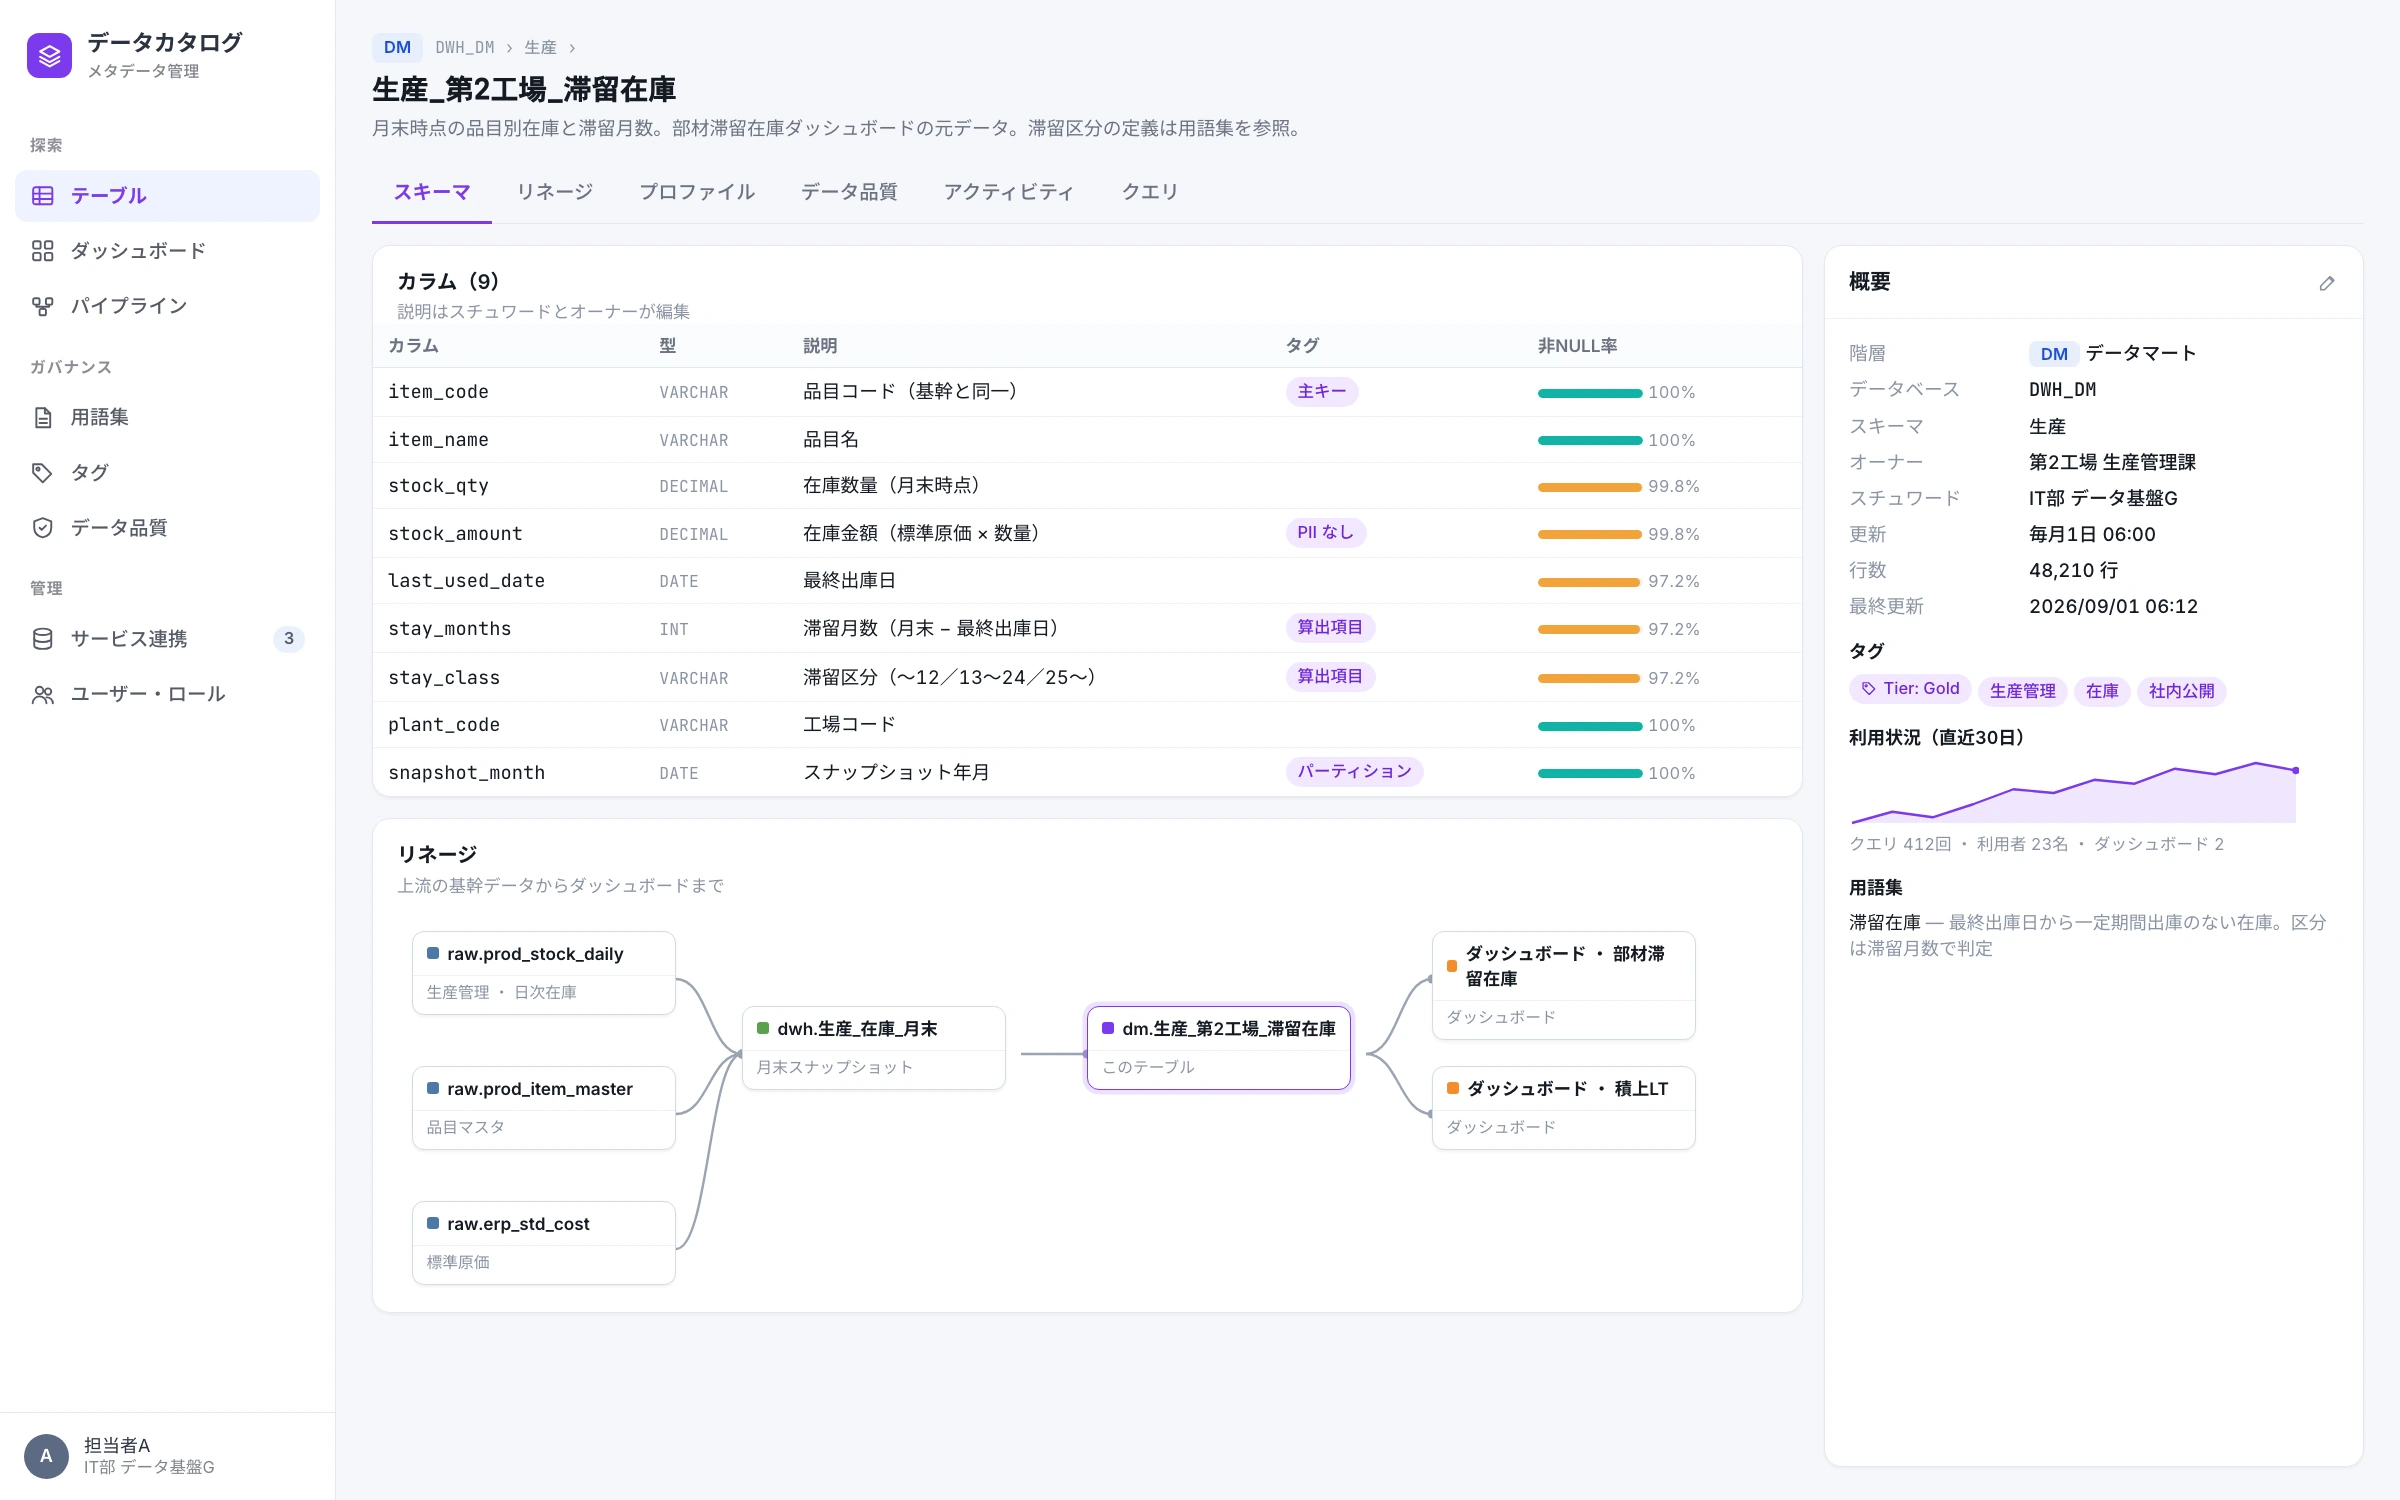Click the tag icon on Tier: Gold chip
This screenshot has width=2400, height=1500.
pyautogui.click(x=1868, y=689)
